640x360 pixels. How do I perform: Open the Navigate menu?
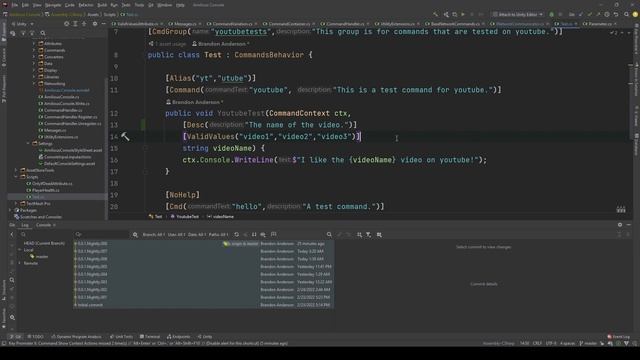(53, 5)
